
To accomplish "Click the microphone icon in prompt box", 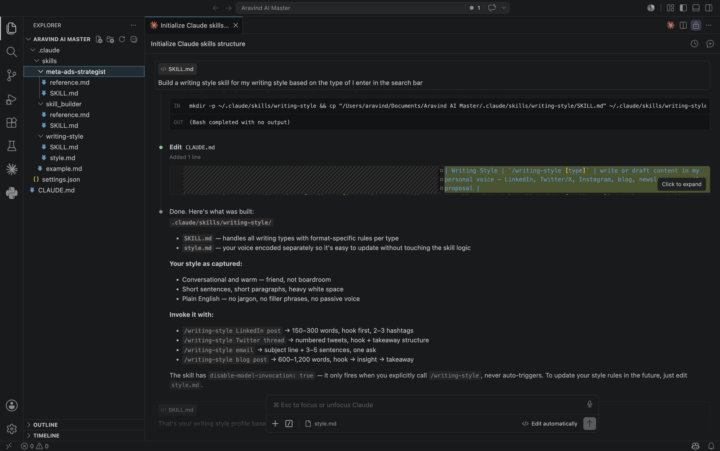I will 590,404.
